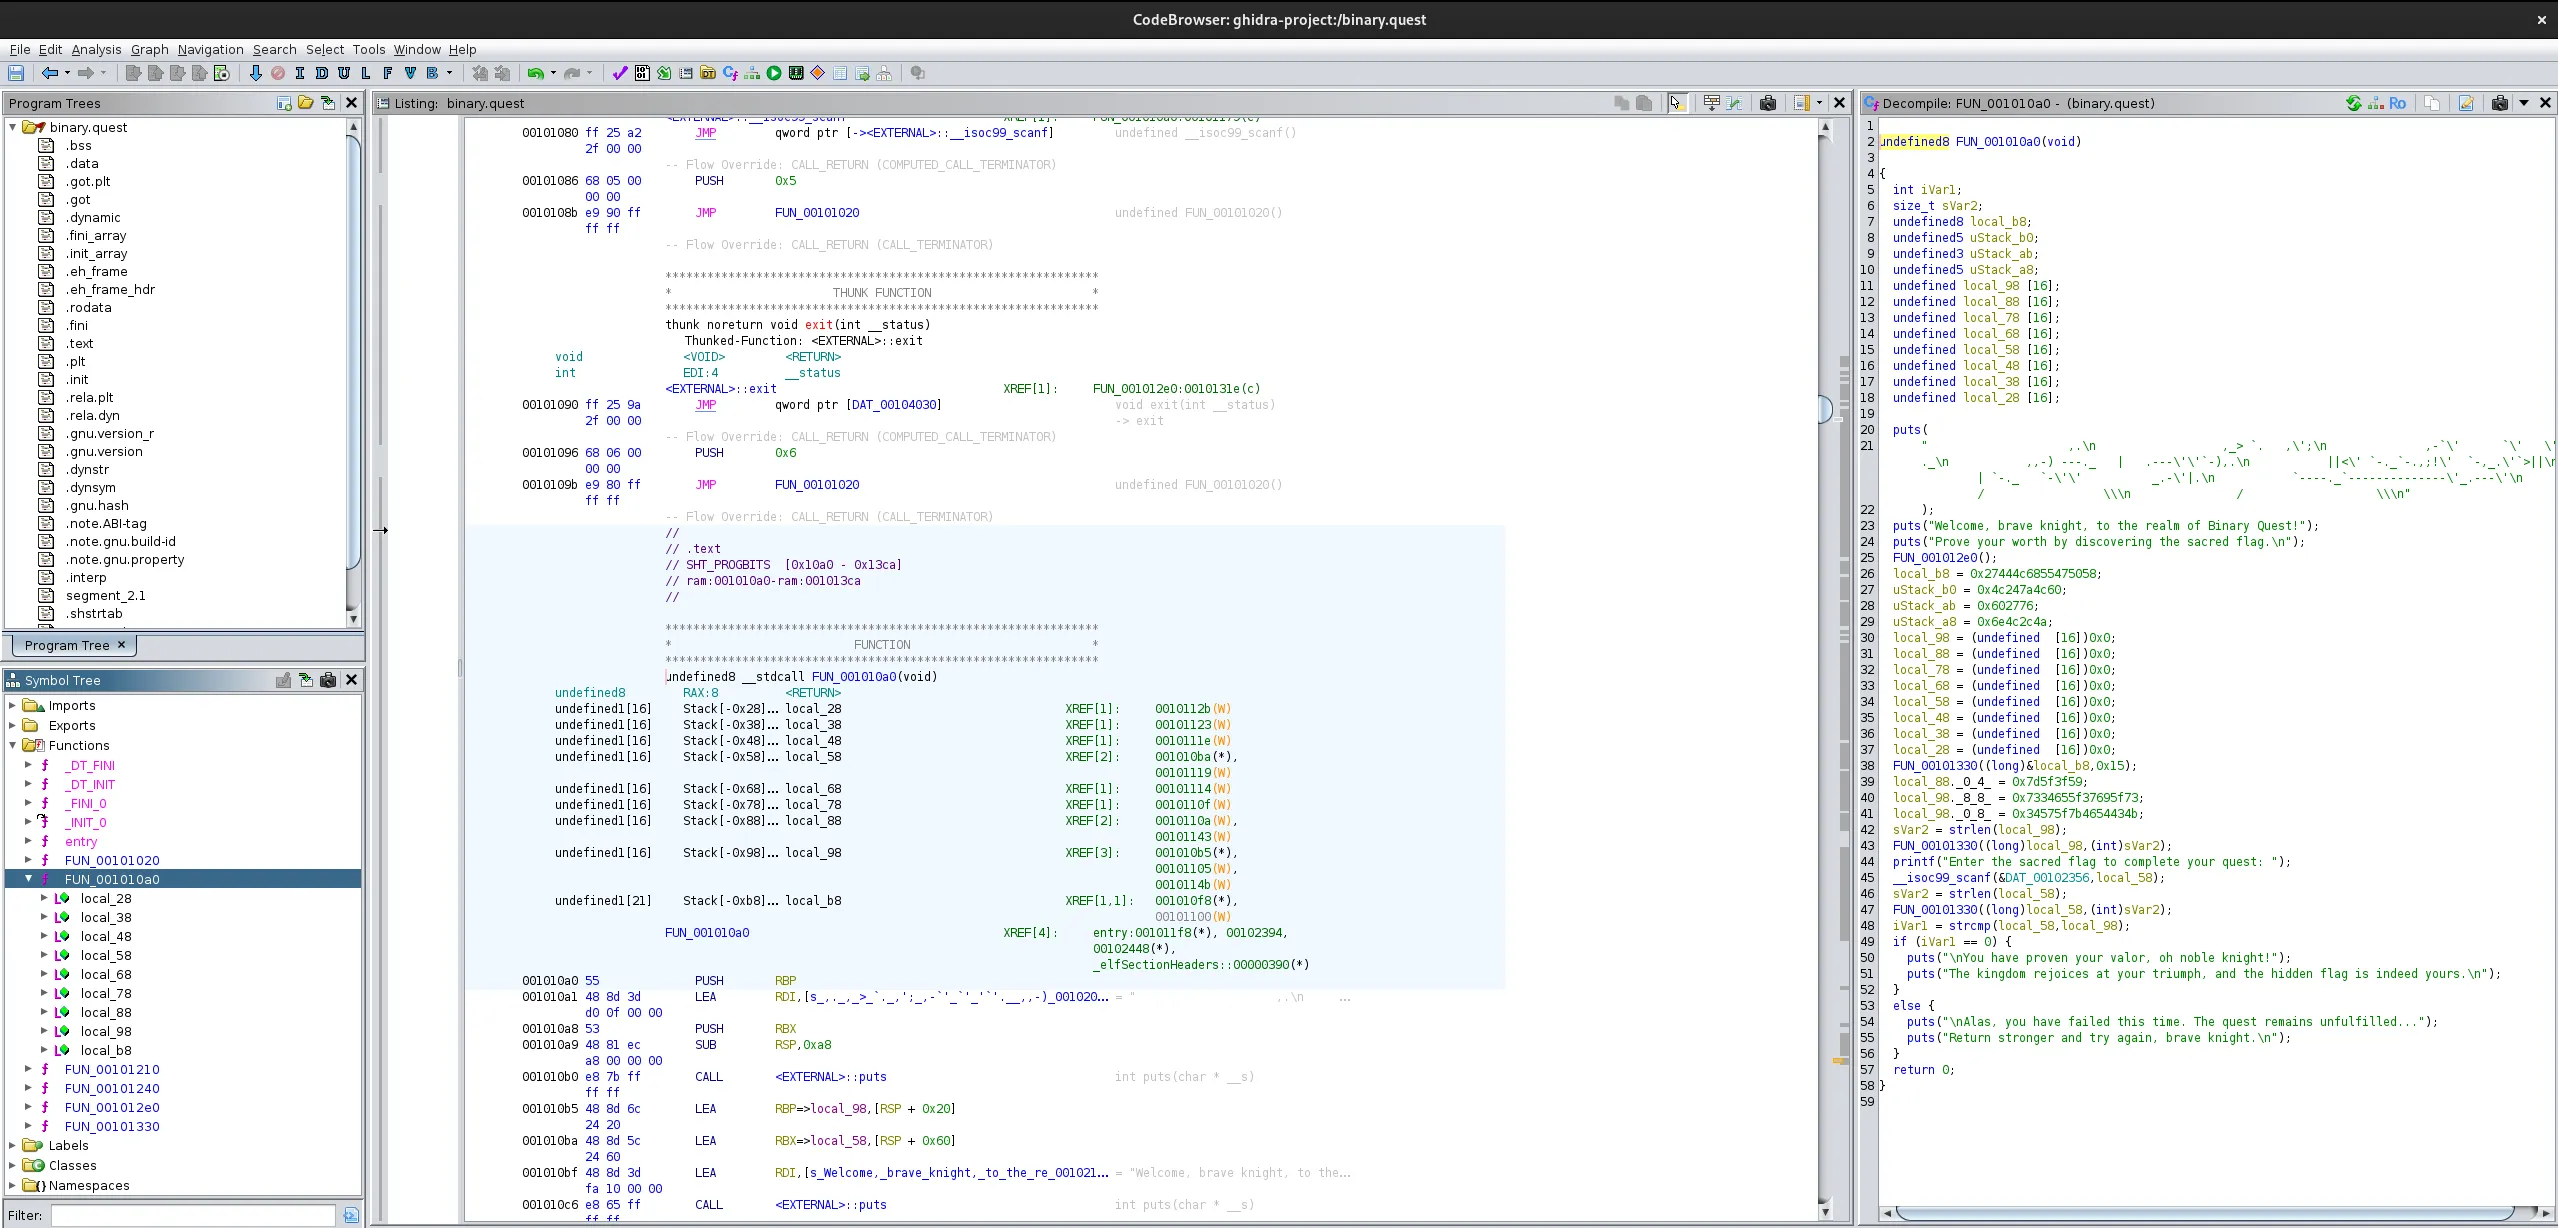
Task: Click the Symbol Tree Filter text field
Action: (x=193, y=1215)
